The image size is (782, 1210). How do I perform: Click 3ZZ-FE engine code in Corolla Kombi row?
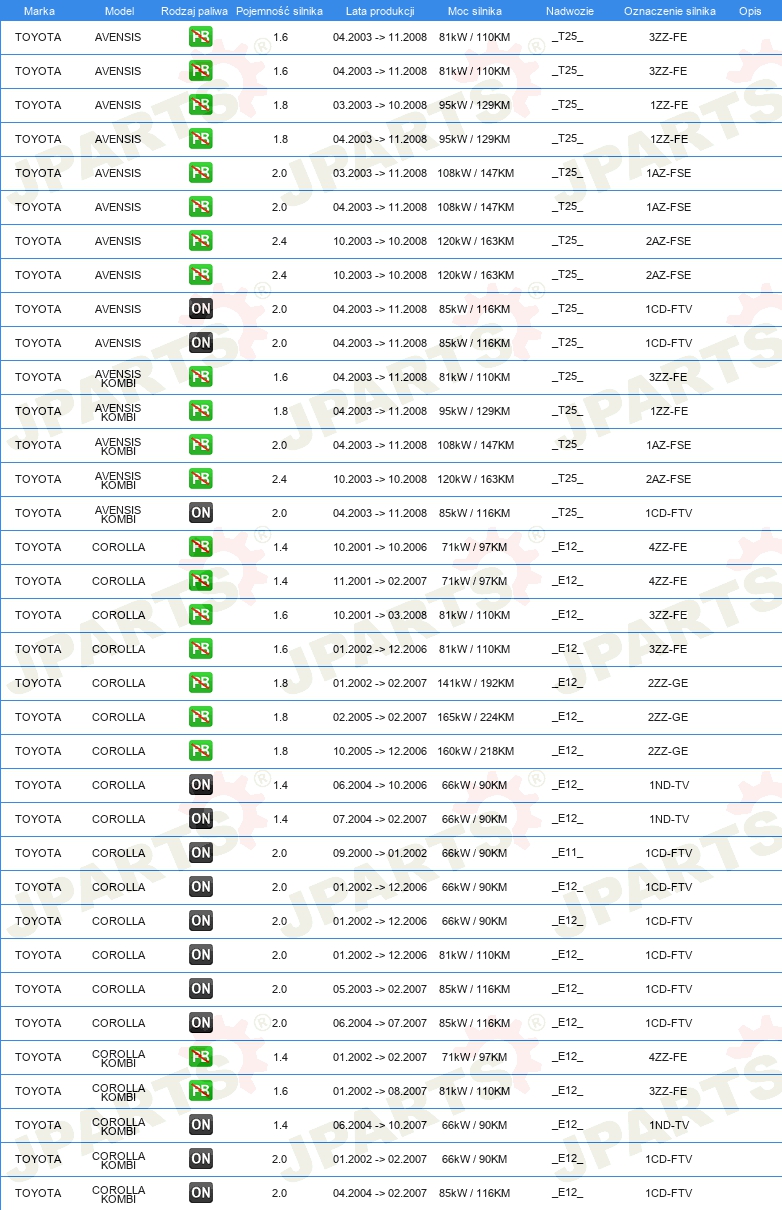point(669,1091)
